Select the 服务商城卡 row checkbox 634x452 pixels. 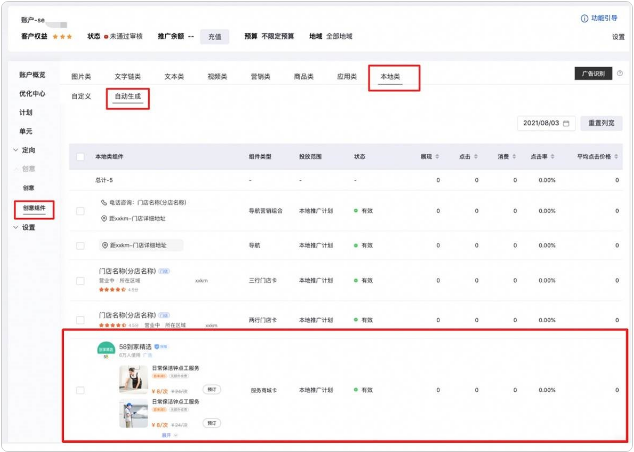point(80,390)
